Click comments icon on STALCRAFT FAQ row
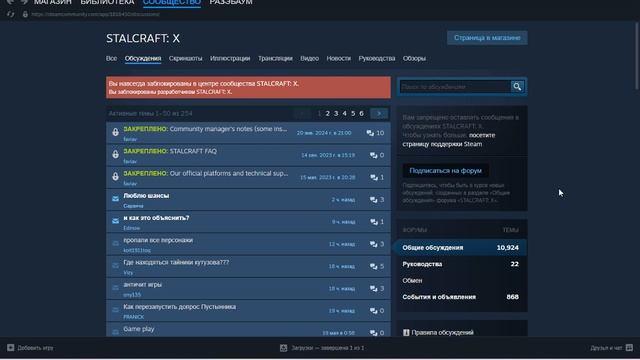The image size is (640, 360). [373, 155]
